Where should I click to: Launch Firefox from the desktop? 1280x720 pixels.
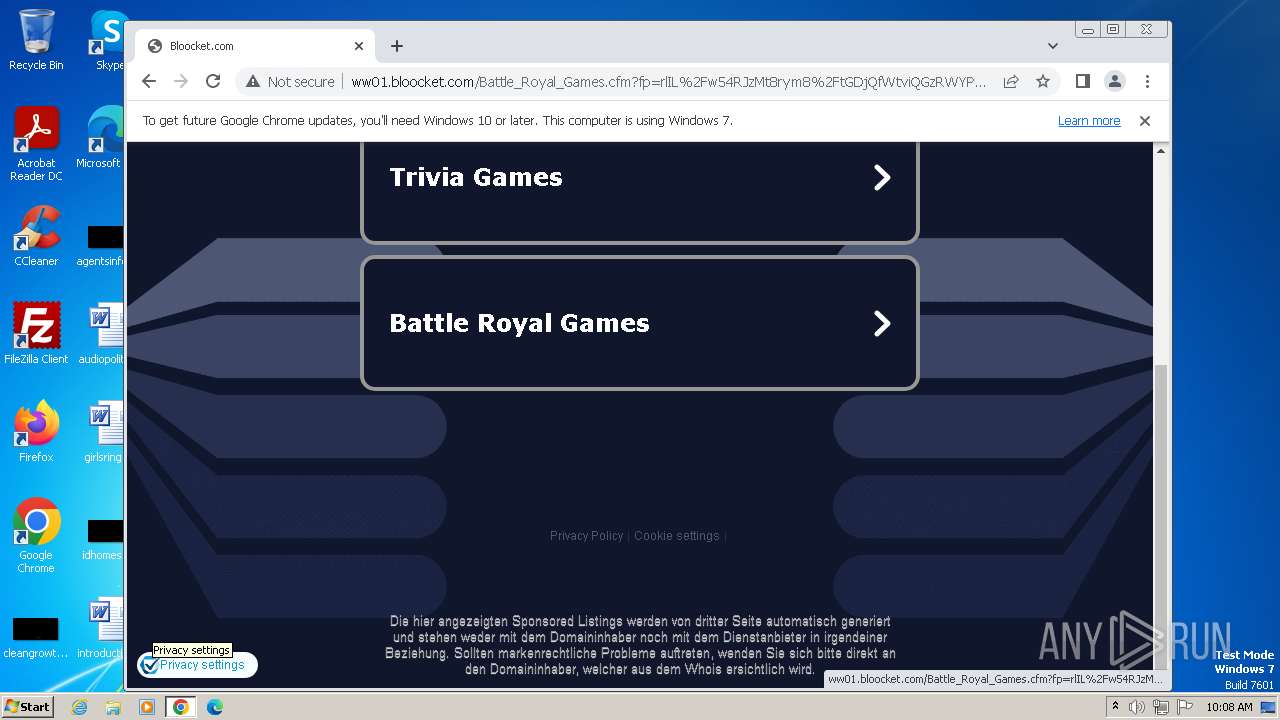[x=36, y=432]
